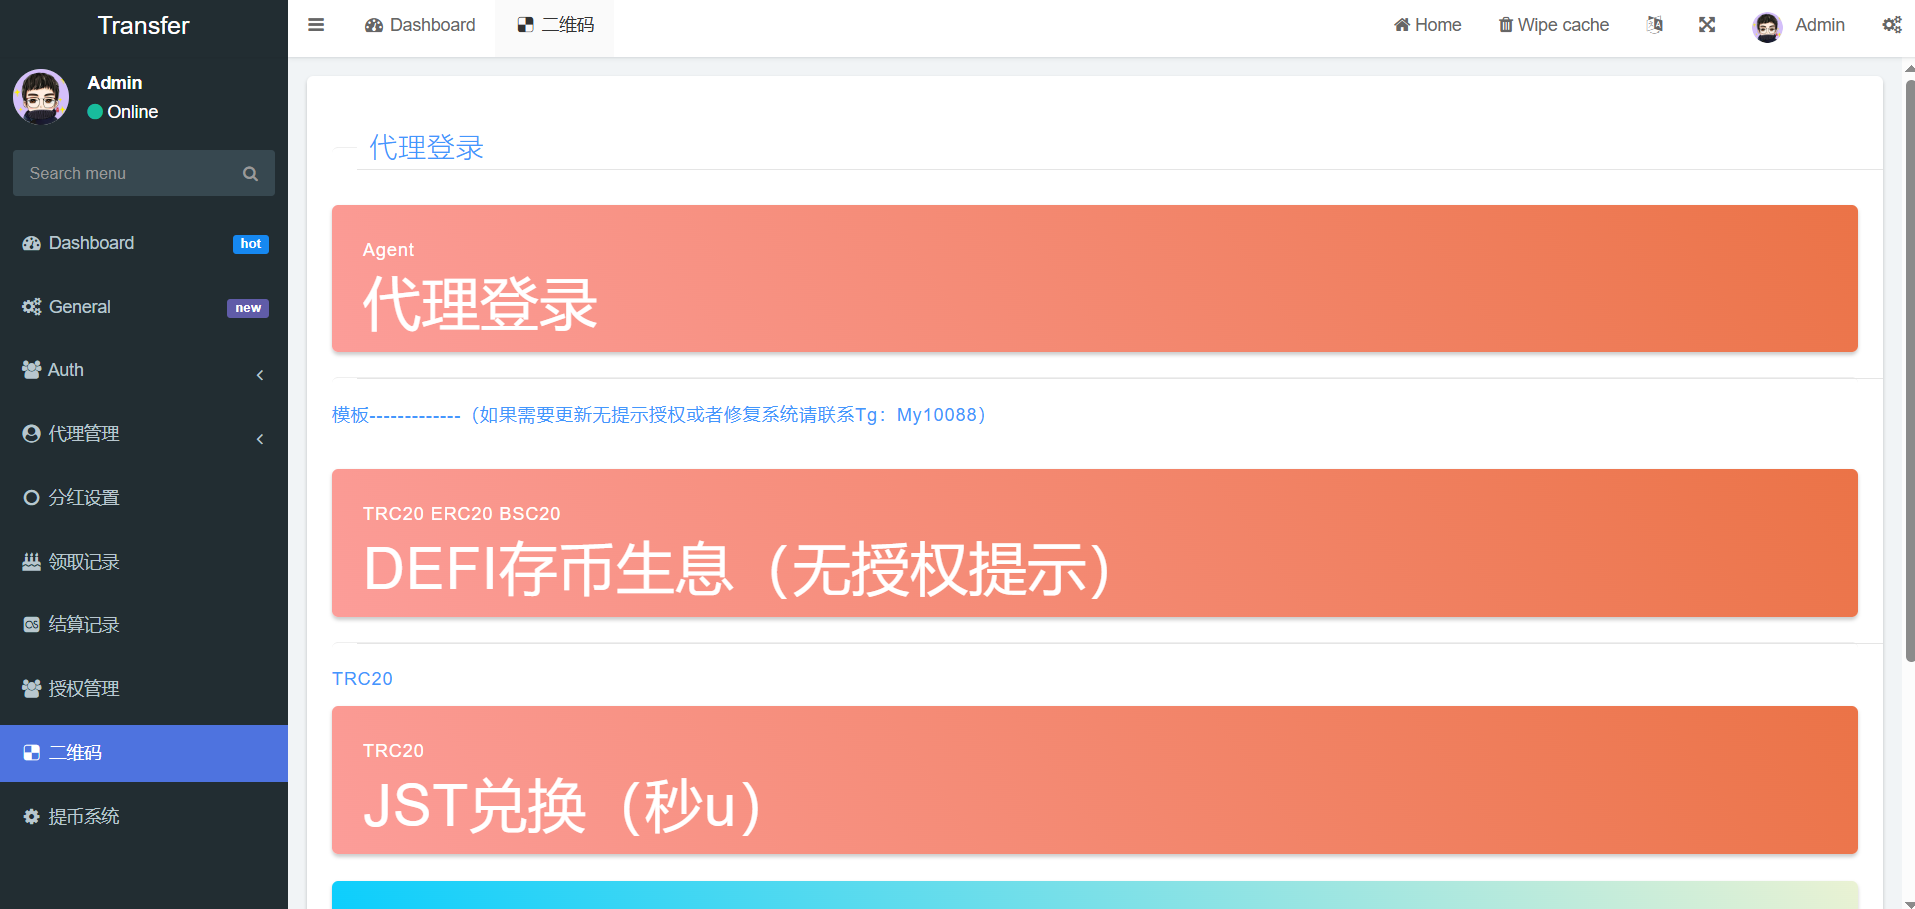This screenshot has width=1915, height=909.
Task: Click the Transfer logo title
Action: 144,26
